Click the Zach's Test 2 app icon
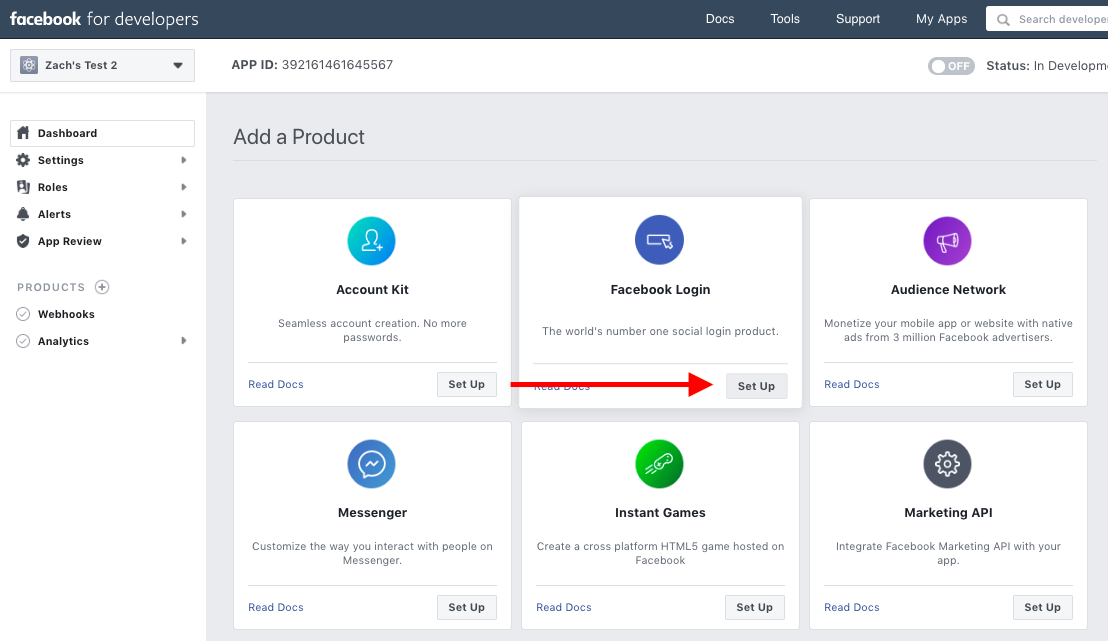 (29, 65)
